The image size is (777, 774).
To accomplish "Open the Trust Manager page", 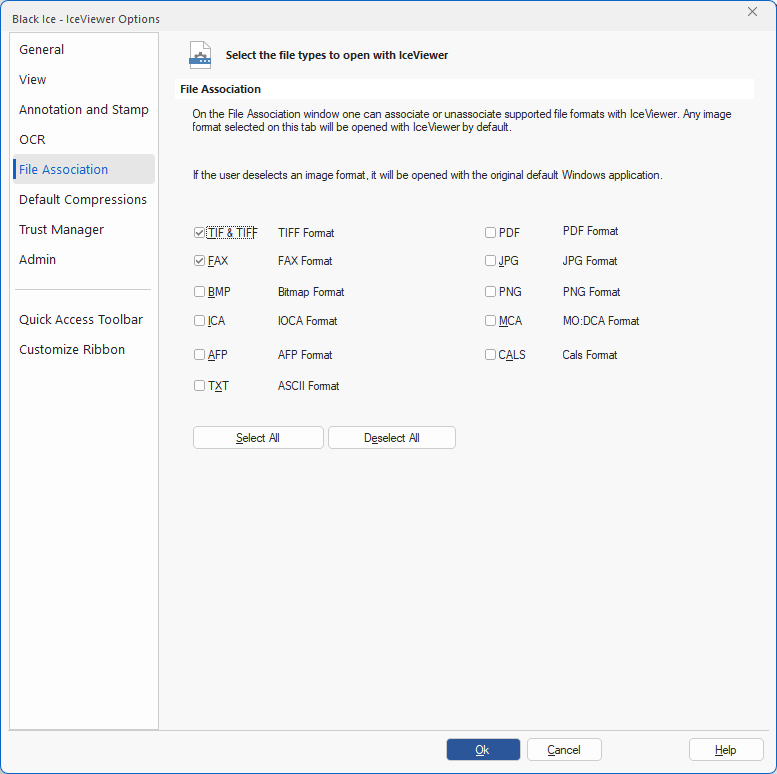I will tap(84, 229).
